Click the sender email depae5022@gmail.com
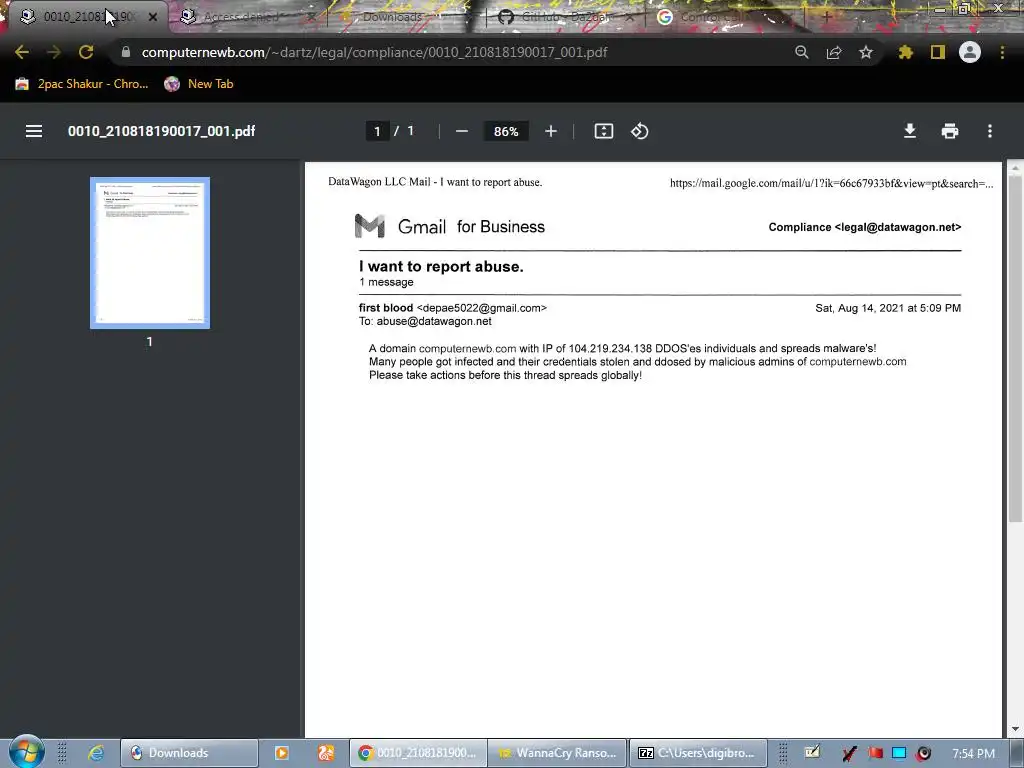1024x768 pixels. (482, 308)
